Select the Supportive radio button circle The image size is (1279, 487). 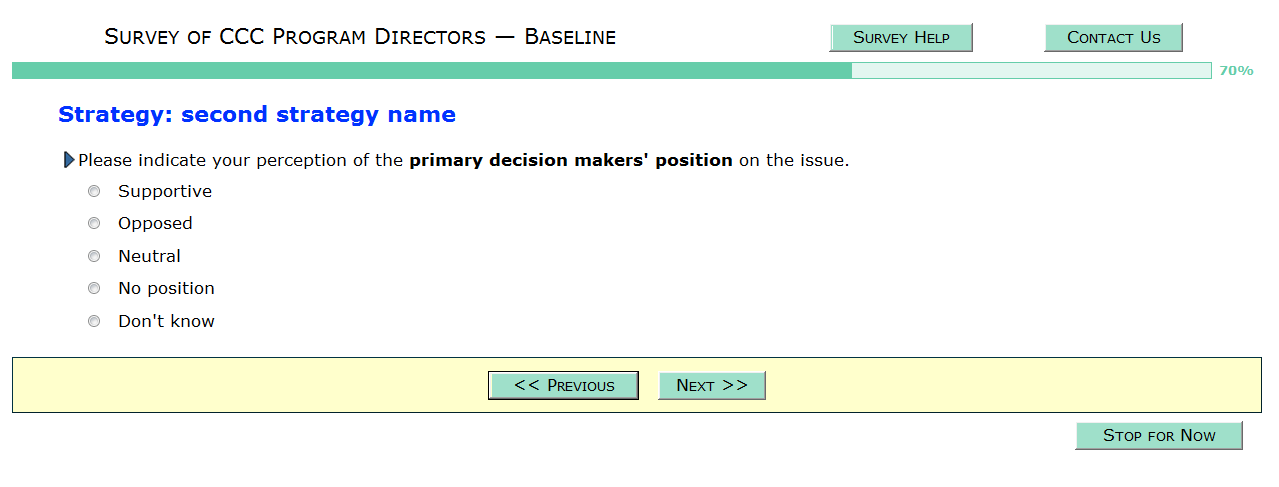click(x=94, y=191)
